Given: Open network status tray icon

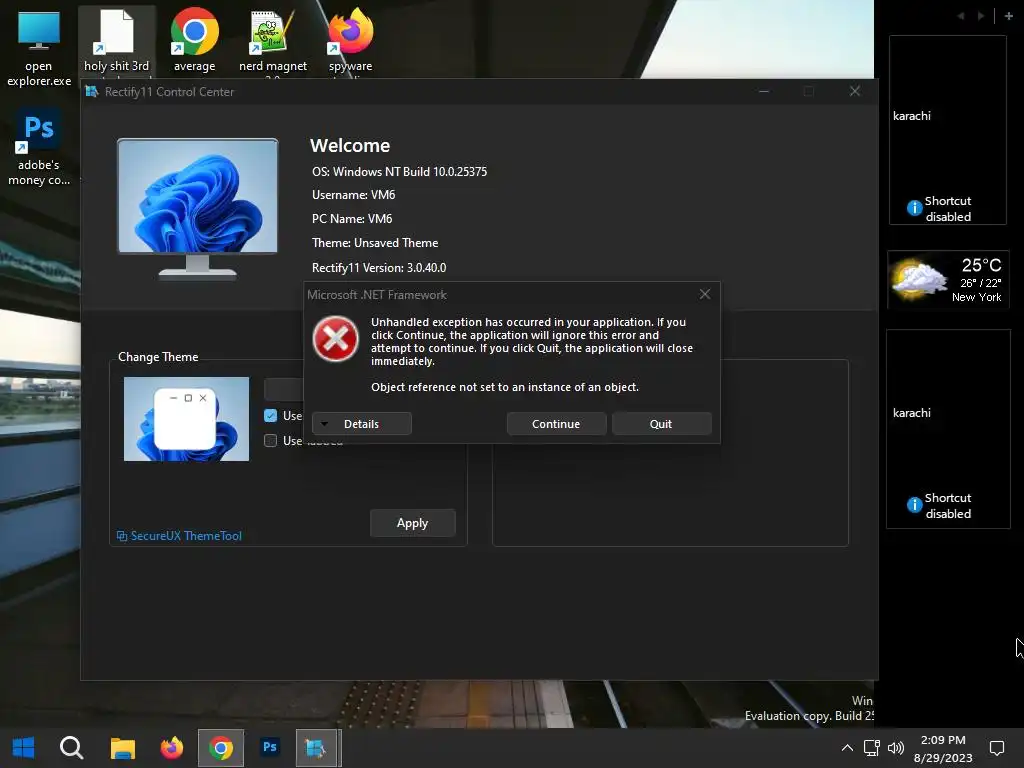Looking at the screenshot, I should click(871, 748).
